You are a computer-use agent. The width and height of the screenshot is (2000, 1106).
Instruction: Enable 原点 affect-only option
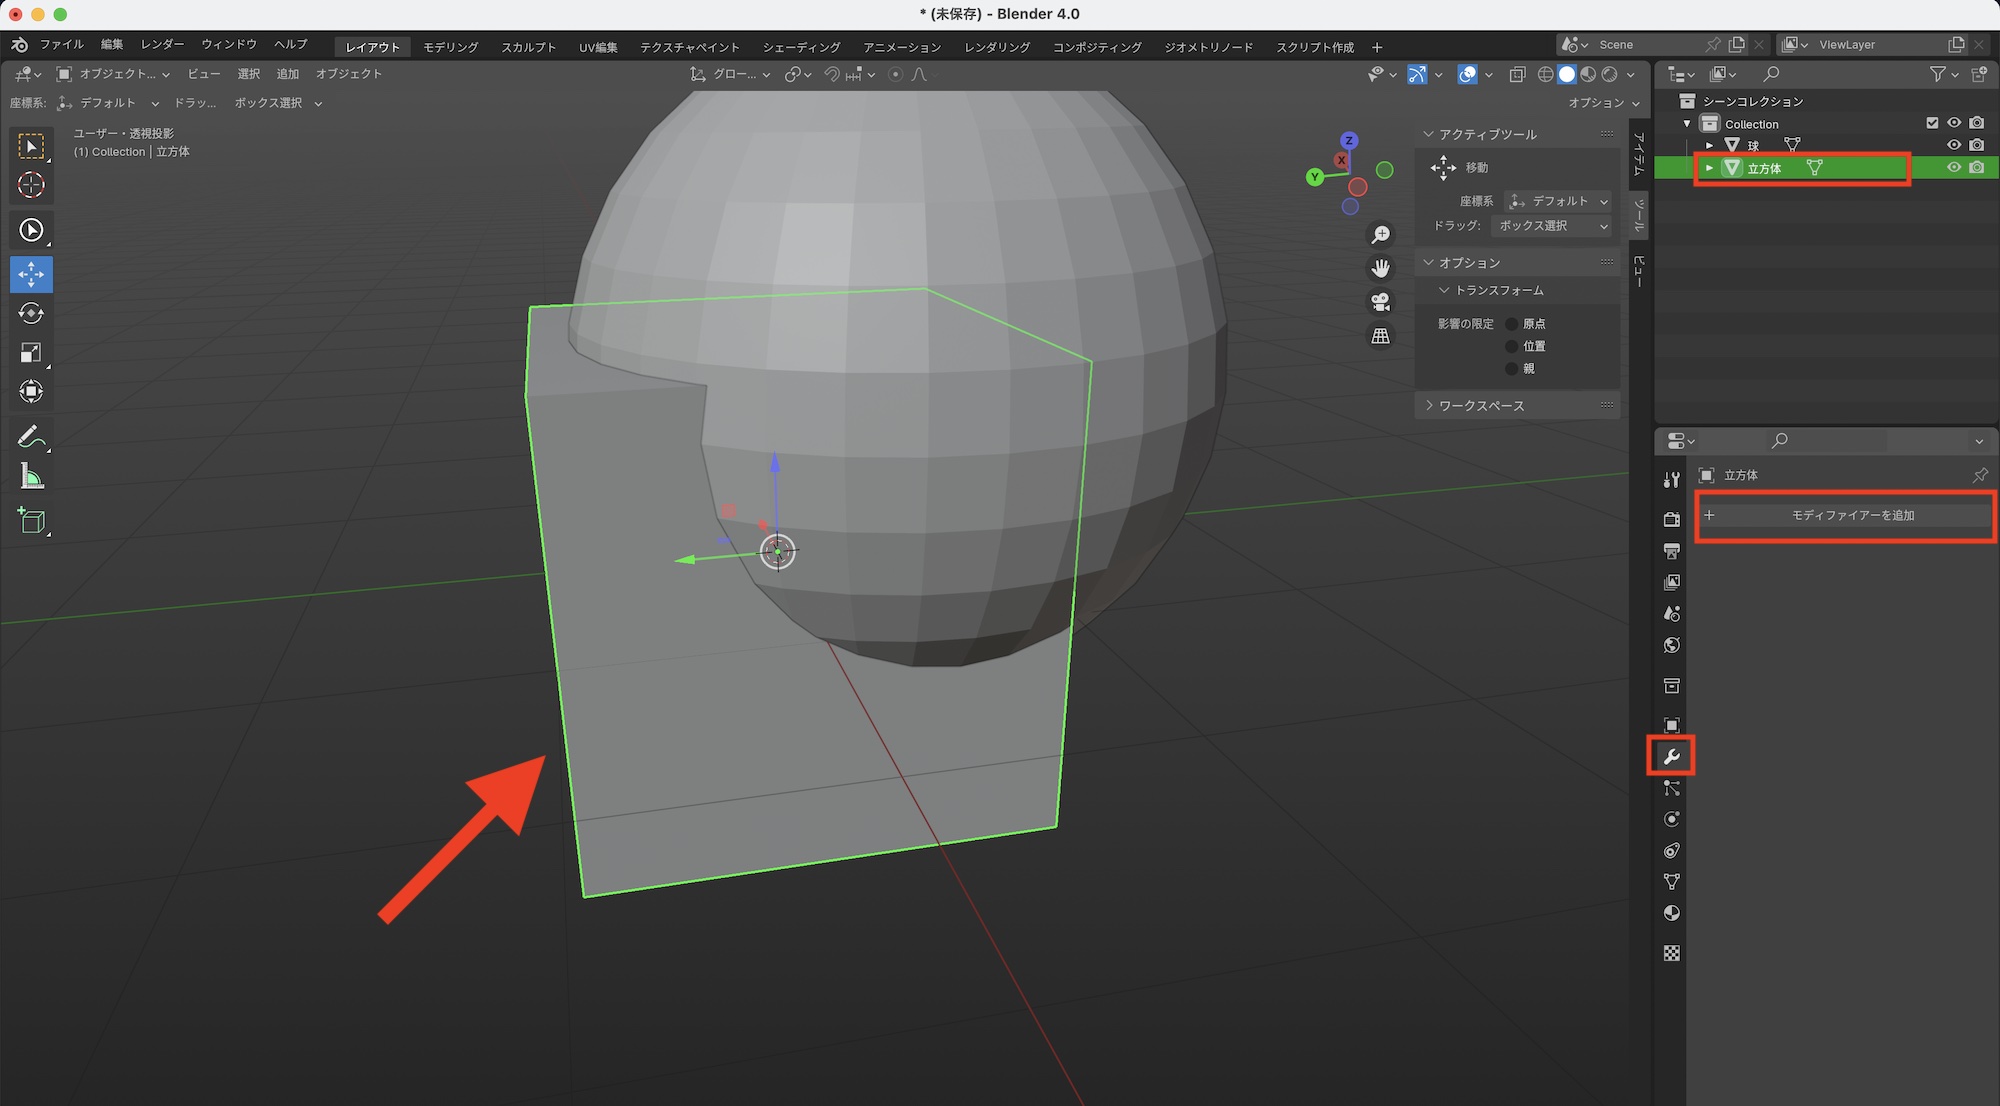[x=1512, y=324]
